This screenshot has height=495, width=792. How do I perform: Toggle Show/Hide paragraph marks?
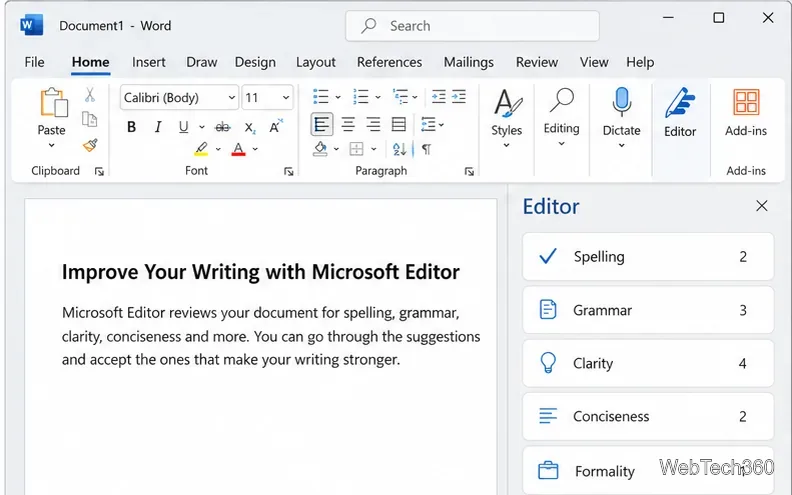426,149
